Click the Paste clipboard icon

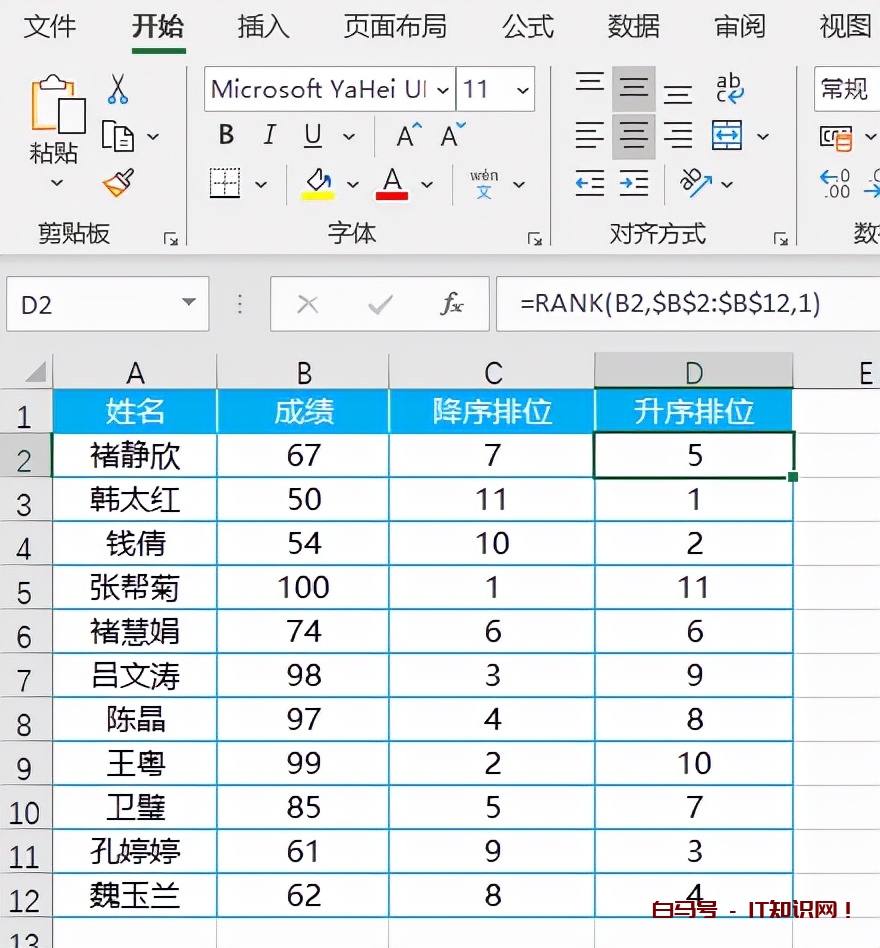(55, 105)
